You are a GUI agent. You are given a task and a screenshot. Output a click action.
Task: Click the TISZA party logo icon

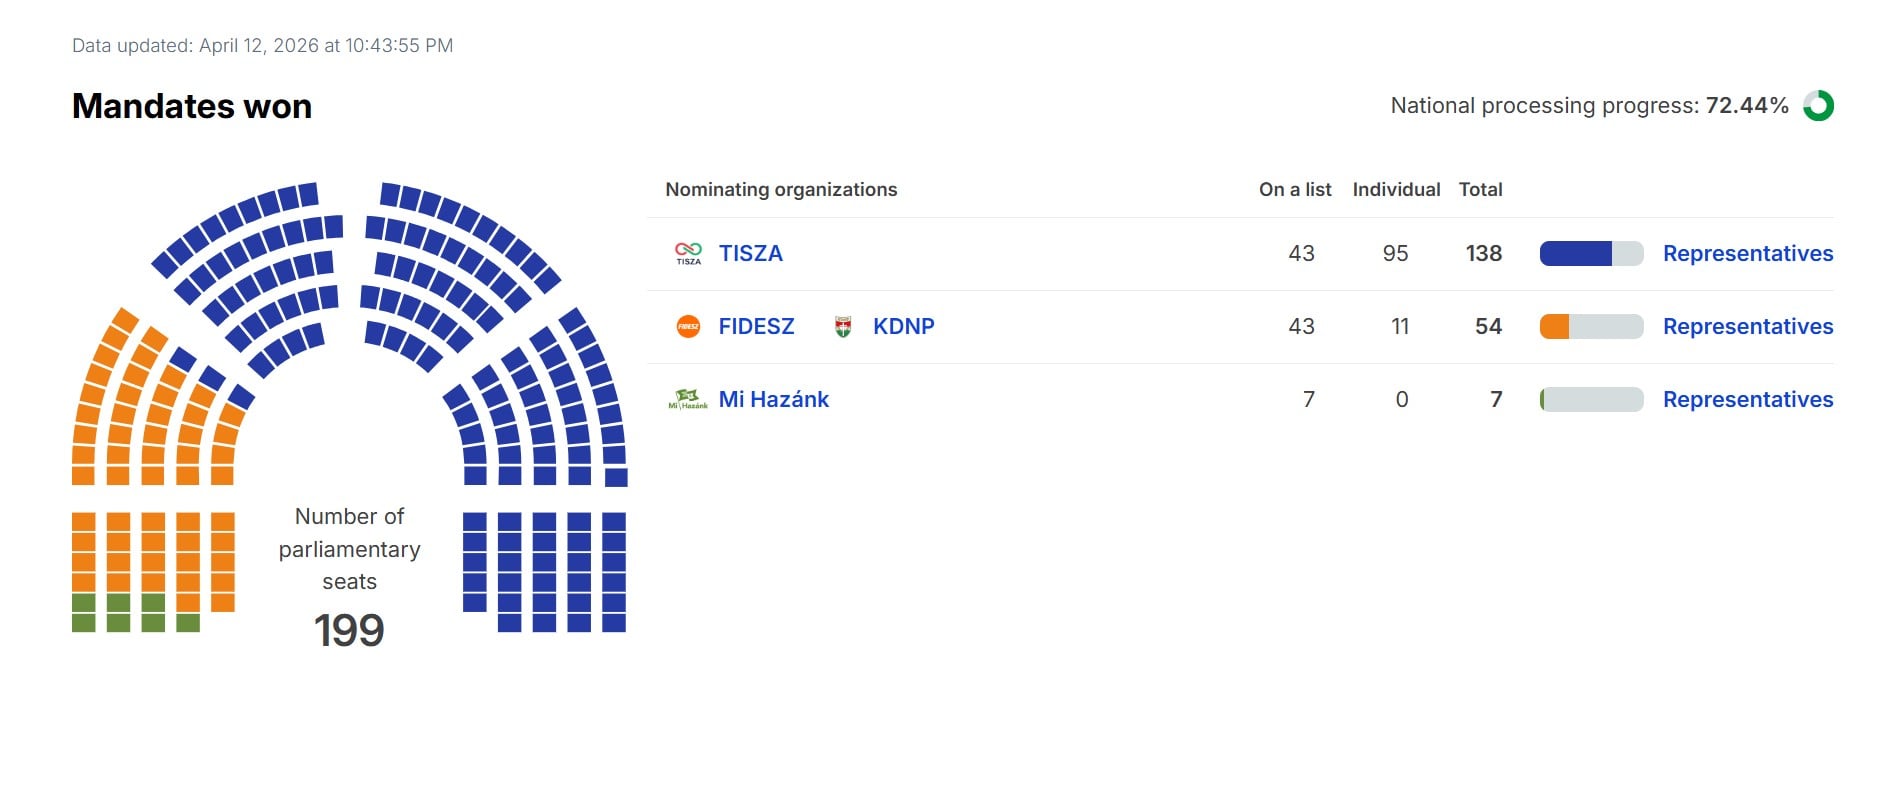click(688, 253)
